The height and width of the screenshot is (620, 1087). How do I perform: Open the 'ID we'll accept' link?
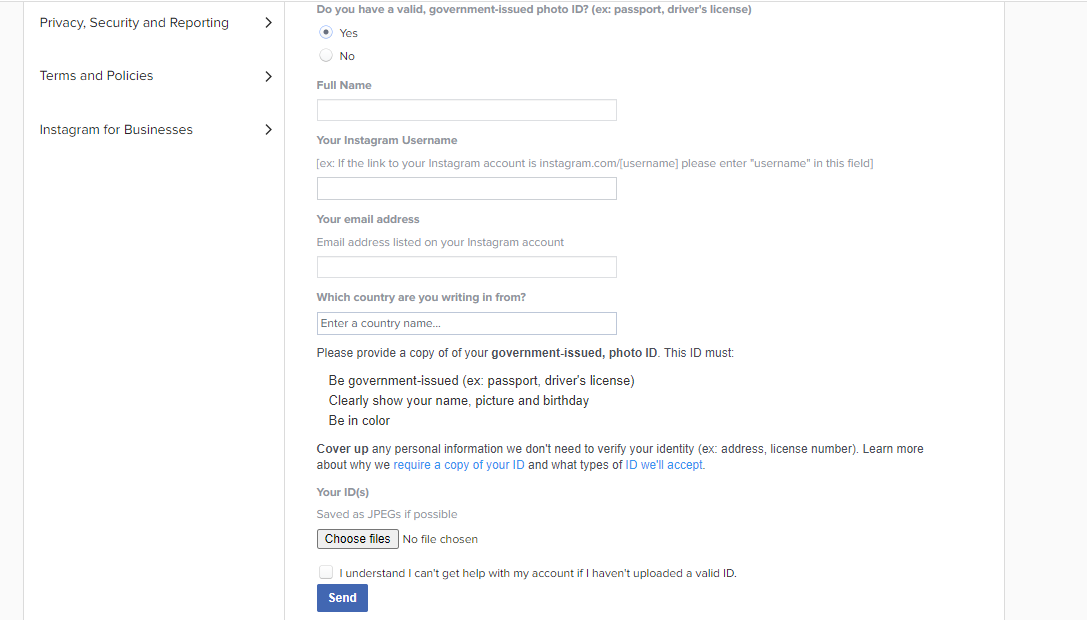664,465
